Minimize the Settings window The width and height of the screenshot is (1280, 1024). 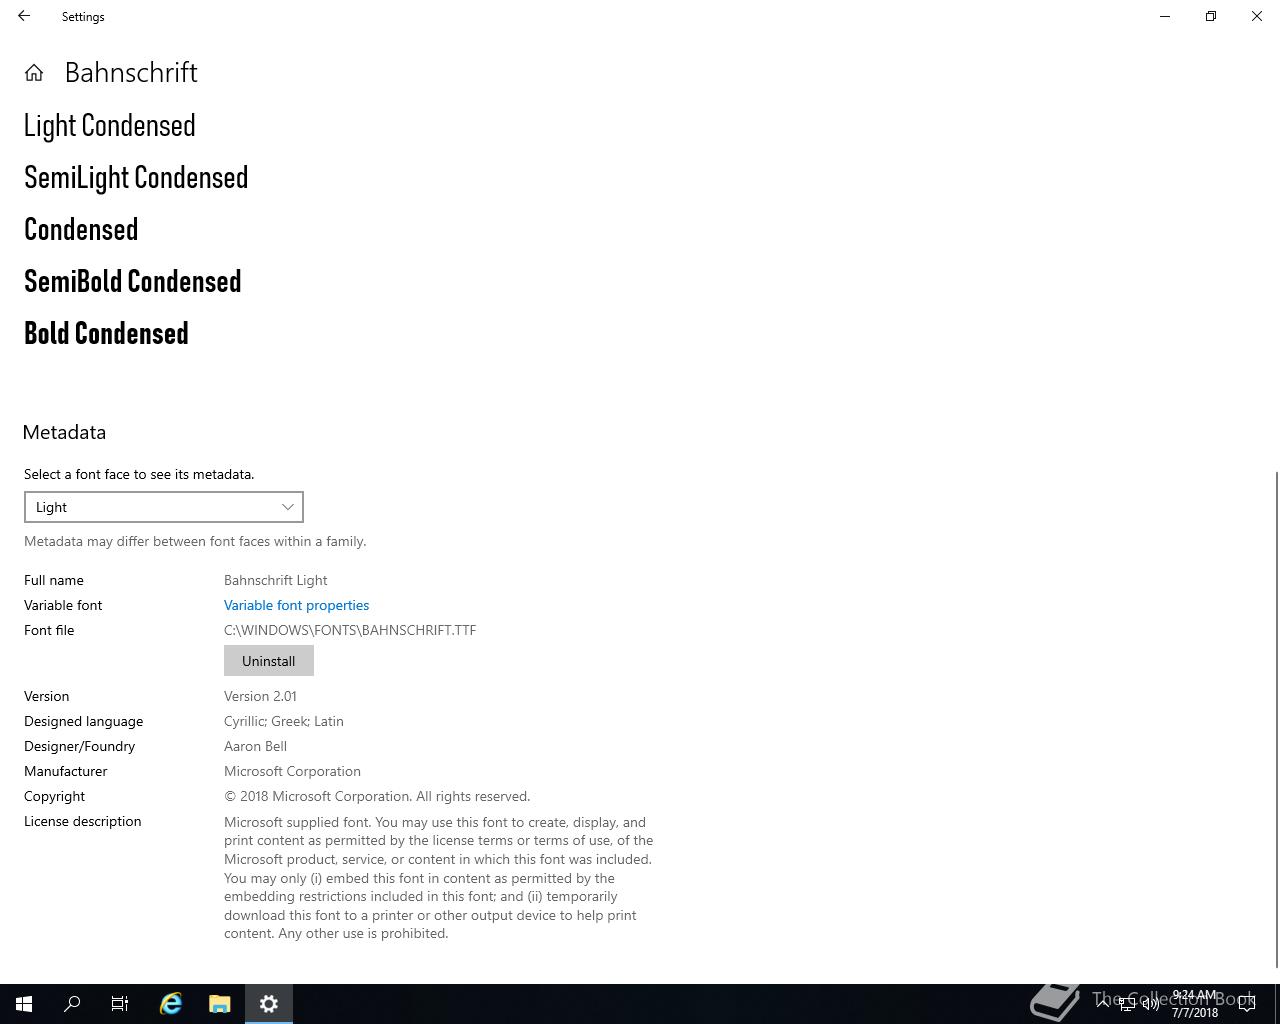coord(1165,16)
